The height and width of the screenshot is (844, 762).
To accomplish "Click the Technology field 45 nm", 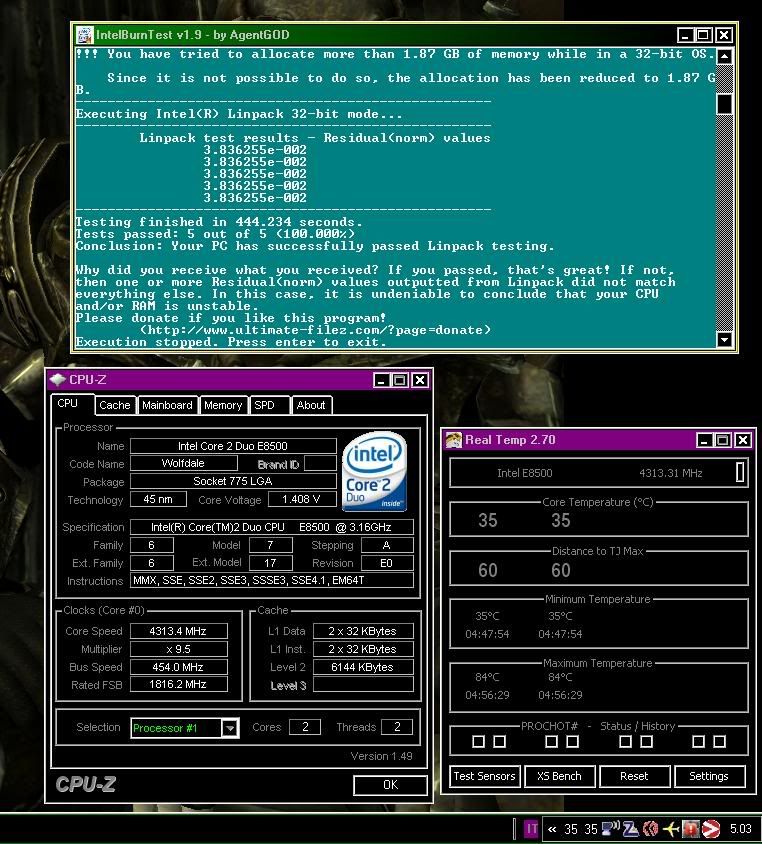I will (158, 499).
